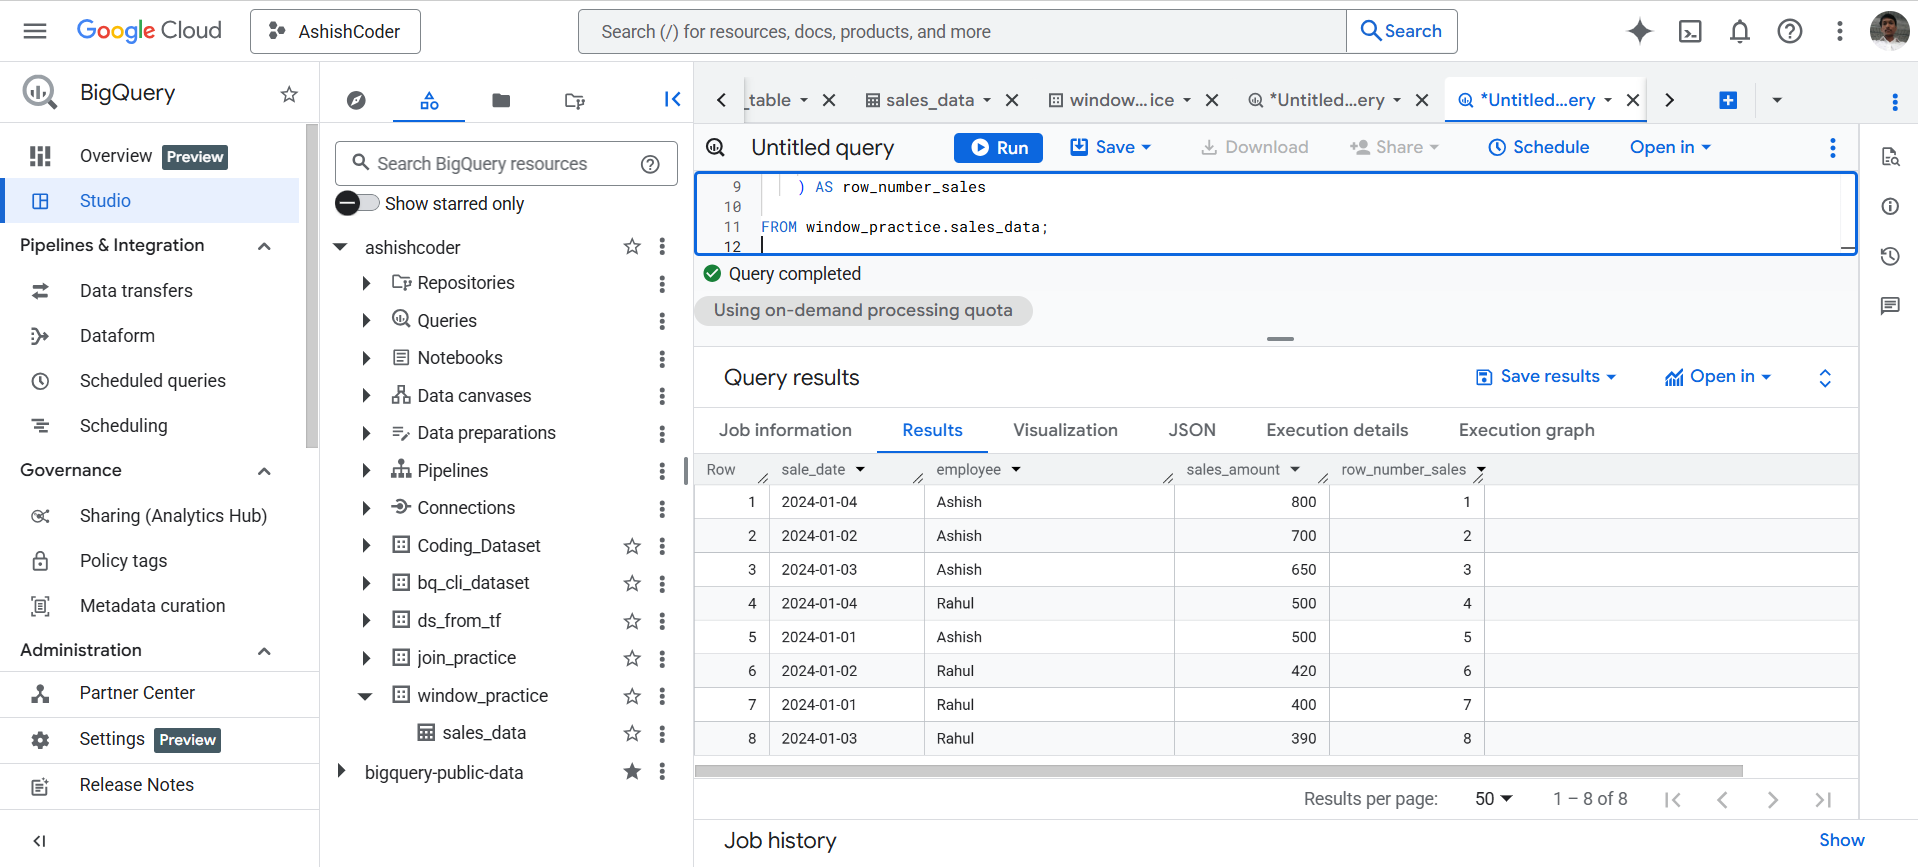The height and width of the screenshot is (867, 1918).
Task: Close the window...ice tab
Action: click(1212, 100)
